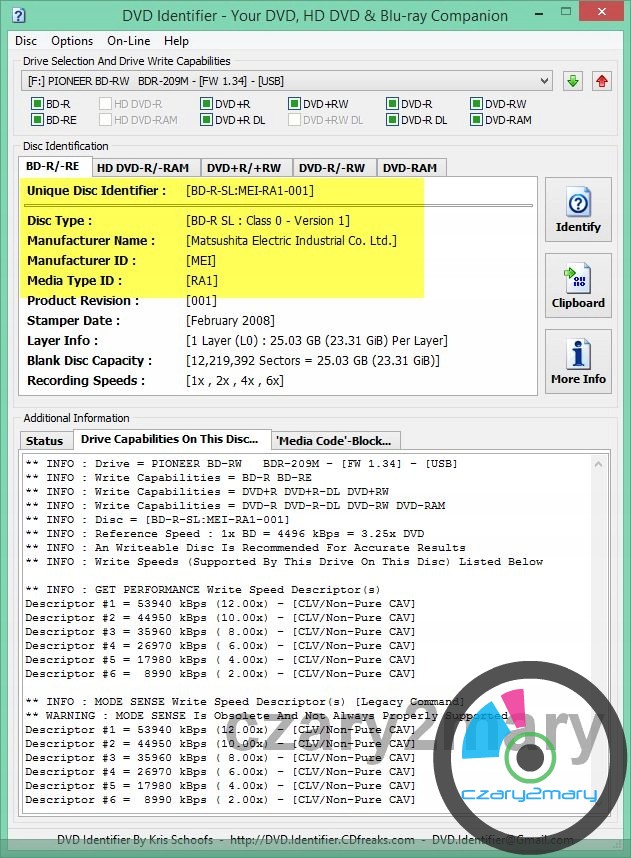Toggle the DVD+R DL capability checkbox
The width and height of the screenshot is (631, 858).
tap(206, 120)
